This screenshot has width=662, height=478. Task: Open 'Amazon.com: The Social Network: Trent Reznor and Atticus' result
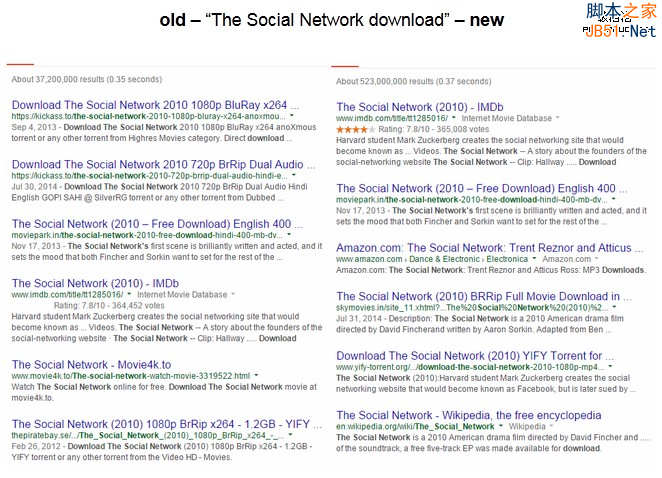(x=490, y=248)
